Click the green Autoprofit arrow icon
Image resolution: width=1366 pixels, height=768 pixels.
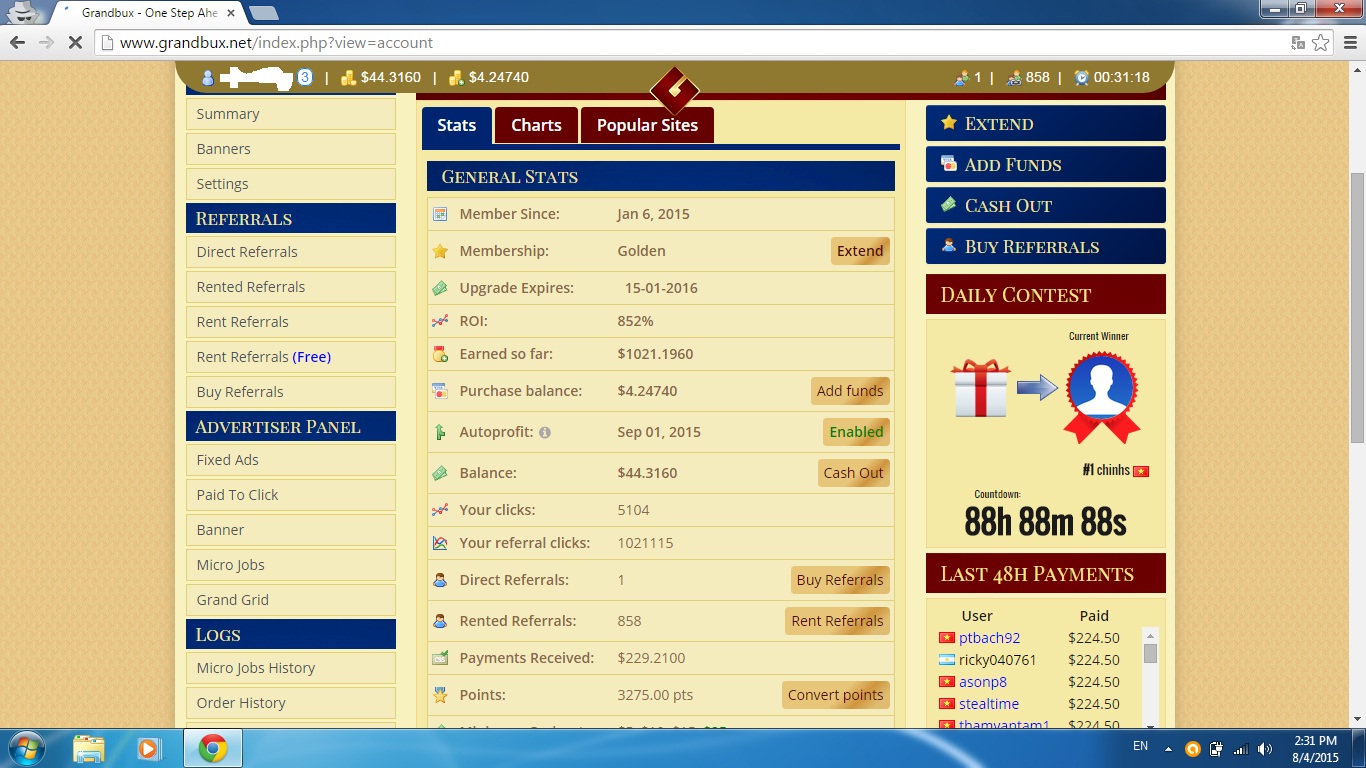pos(440,432)
